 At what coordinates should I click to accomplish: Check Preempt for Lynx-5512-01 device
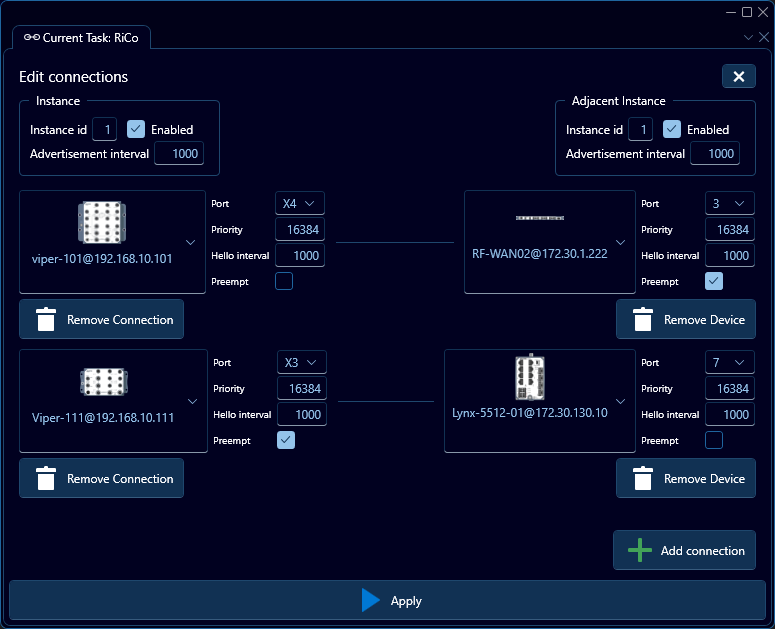pyautogui.click(x=714, y=440)
